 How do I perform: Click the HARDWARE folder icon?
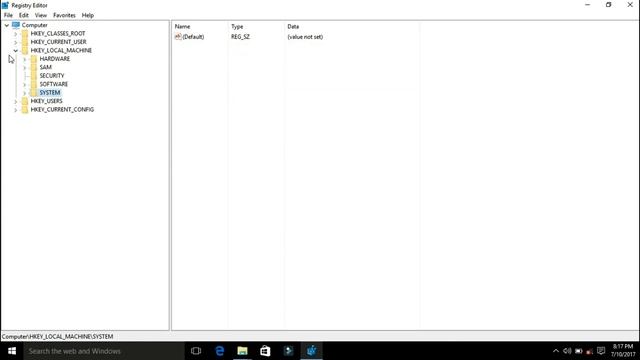[34, 59]
